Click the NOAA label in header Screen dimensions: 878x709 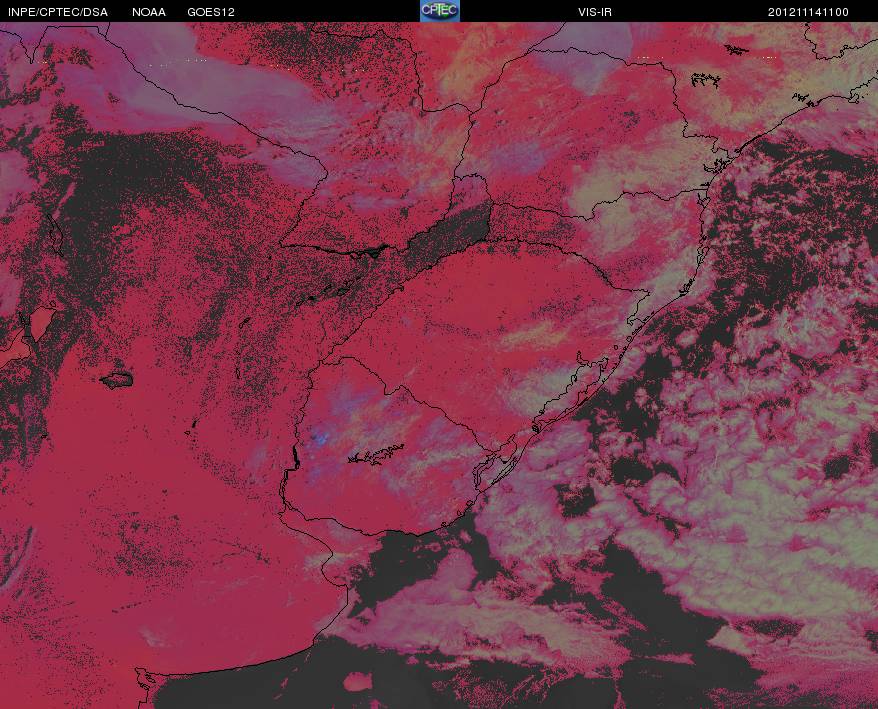(149, 12)
